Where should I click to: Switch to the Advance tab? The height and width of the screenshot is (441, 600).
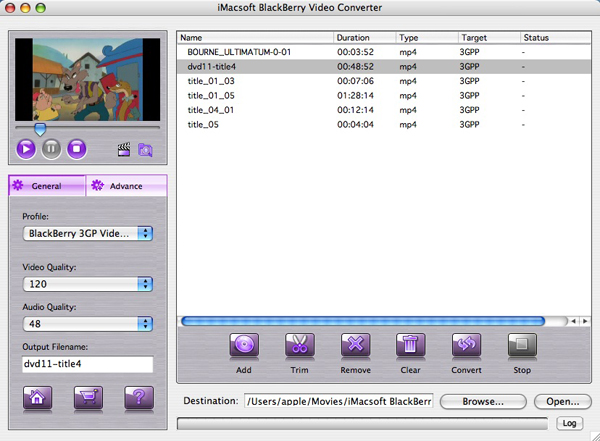pos(126,186)
